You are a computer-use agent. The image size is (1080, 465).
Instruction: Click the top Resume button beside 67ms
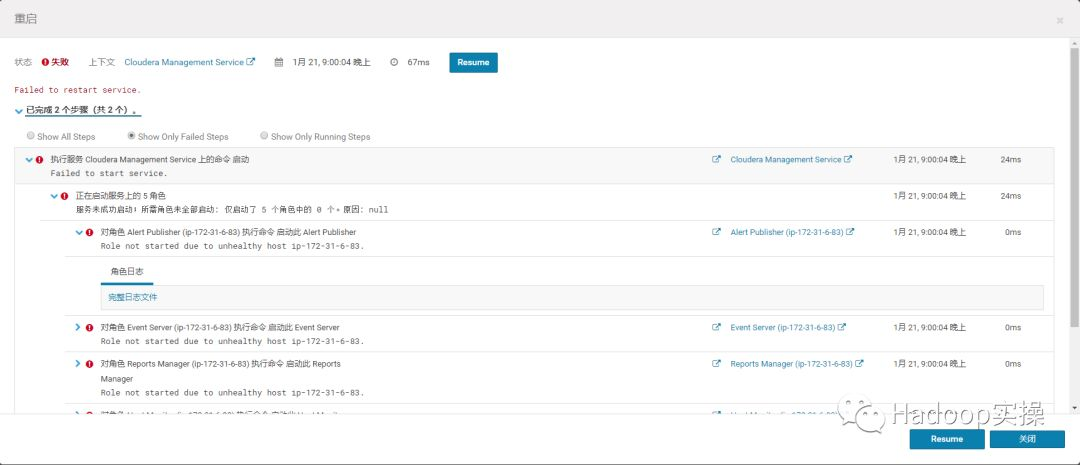[473, 62]
